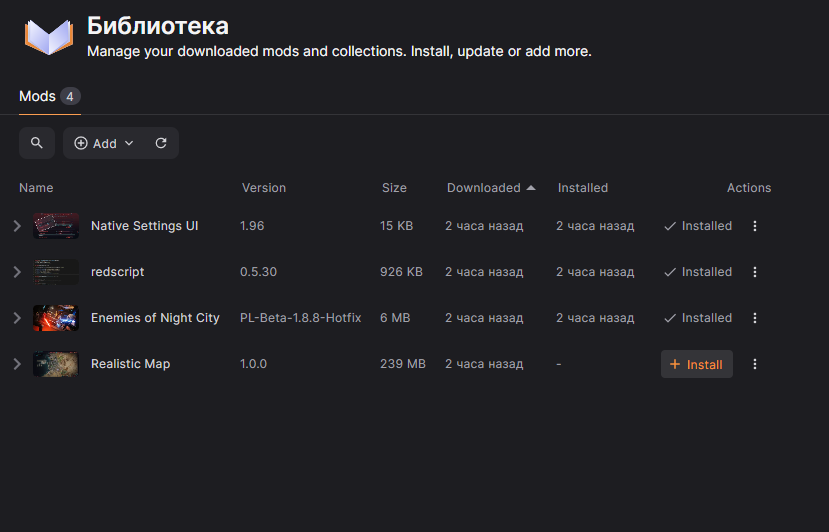Screen dimensions: 829x532
Task: Expand the Native Settings UI row
Action: pos(17,226)
